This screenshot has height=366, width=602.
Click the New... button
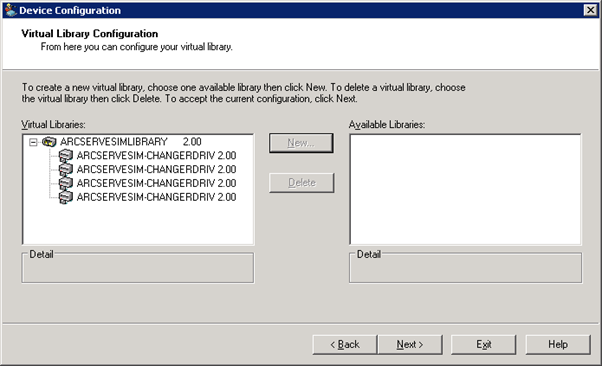[301, 143]
